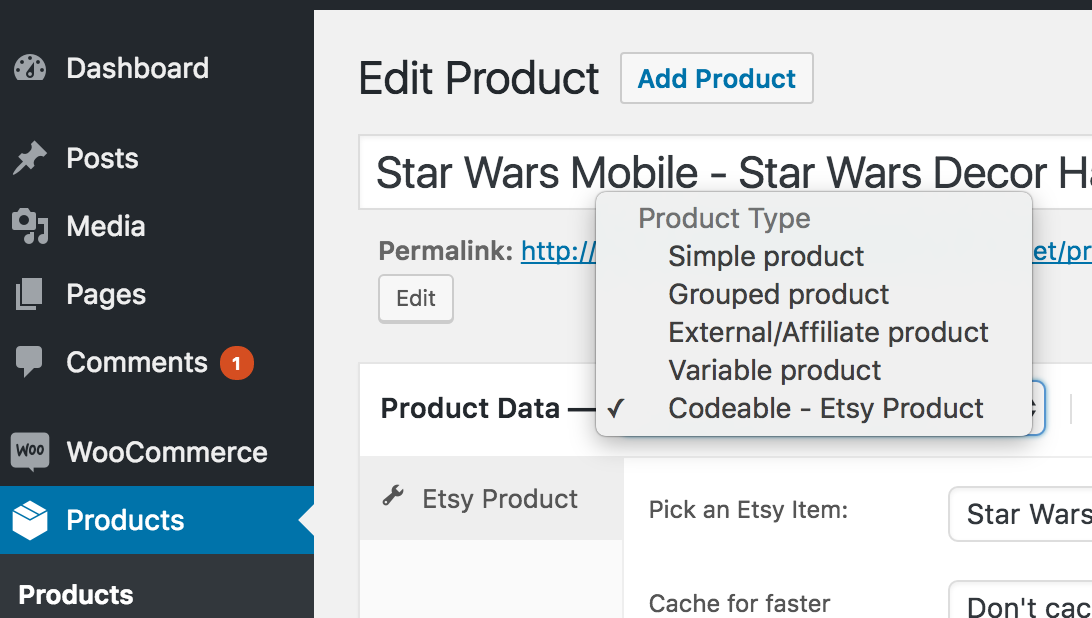The image size is (1092, 618).
Task: Open the product permalink URL
Action: [x=557, y=251]
